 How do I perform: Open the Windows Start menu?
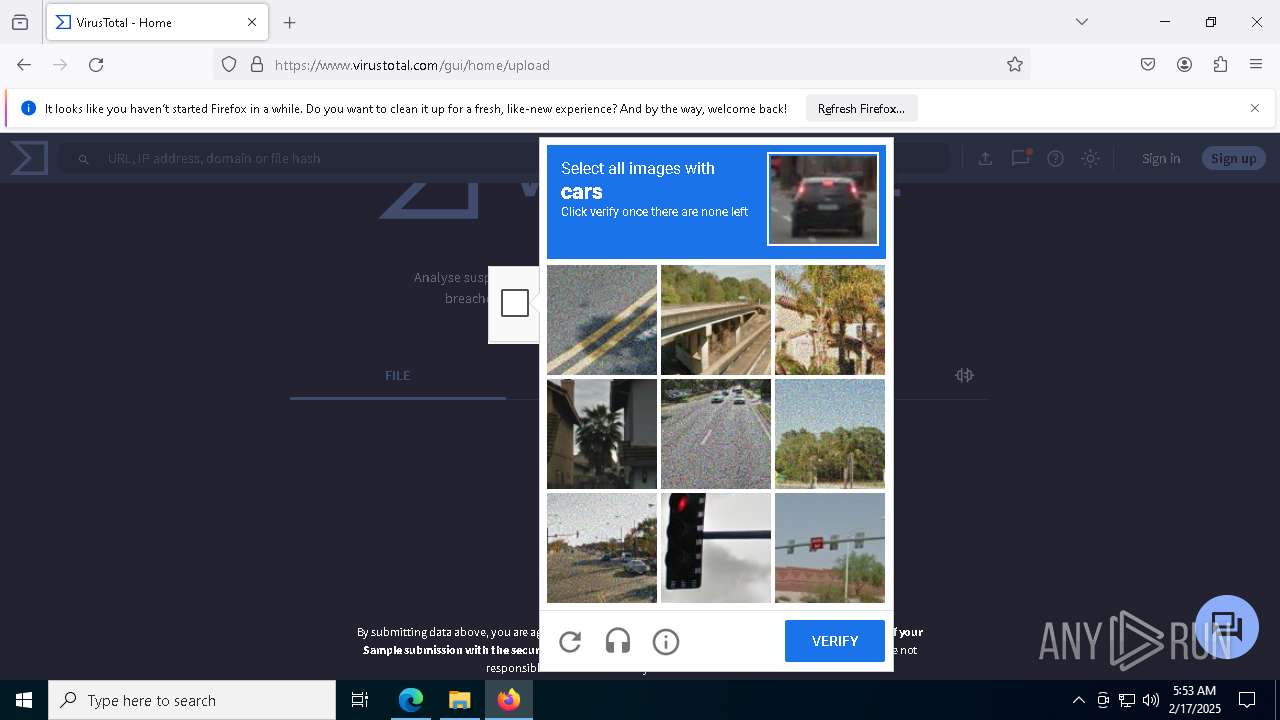pyautogui.click(x=24, y=700)
